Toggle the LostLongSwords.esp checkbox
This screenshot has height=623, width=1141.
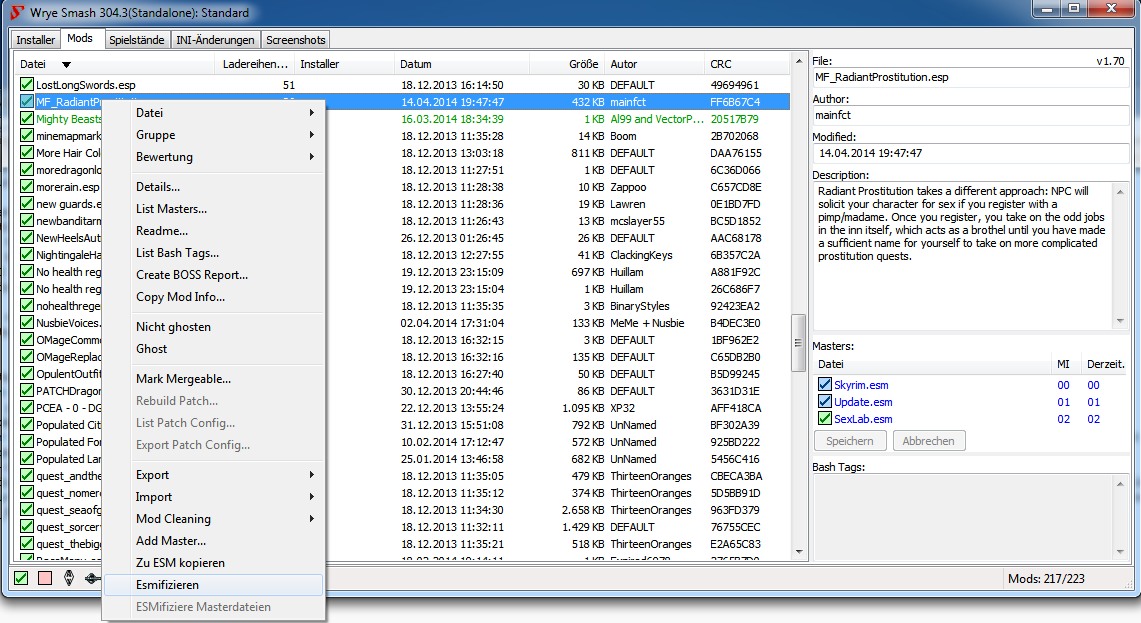(27, 85)
